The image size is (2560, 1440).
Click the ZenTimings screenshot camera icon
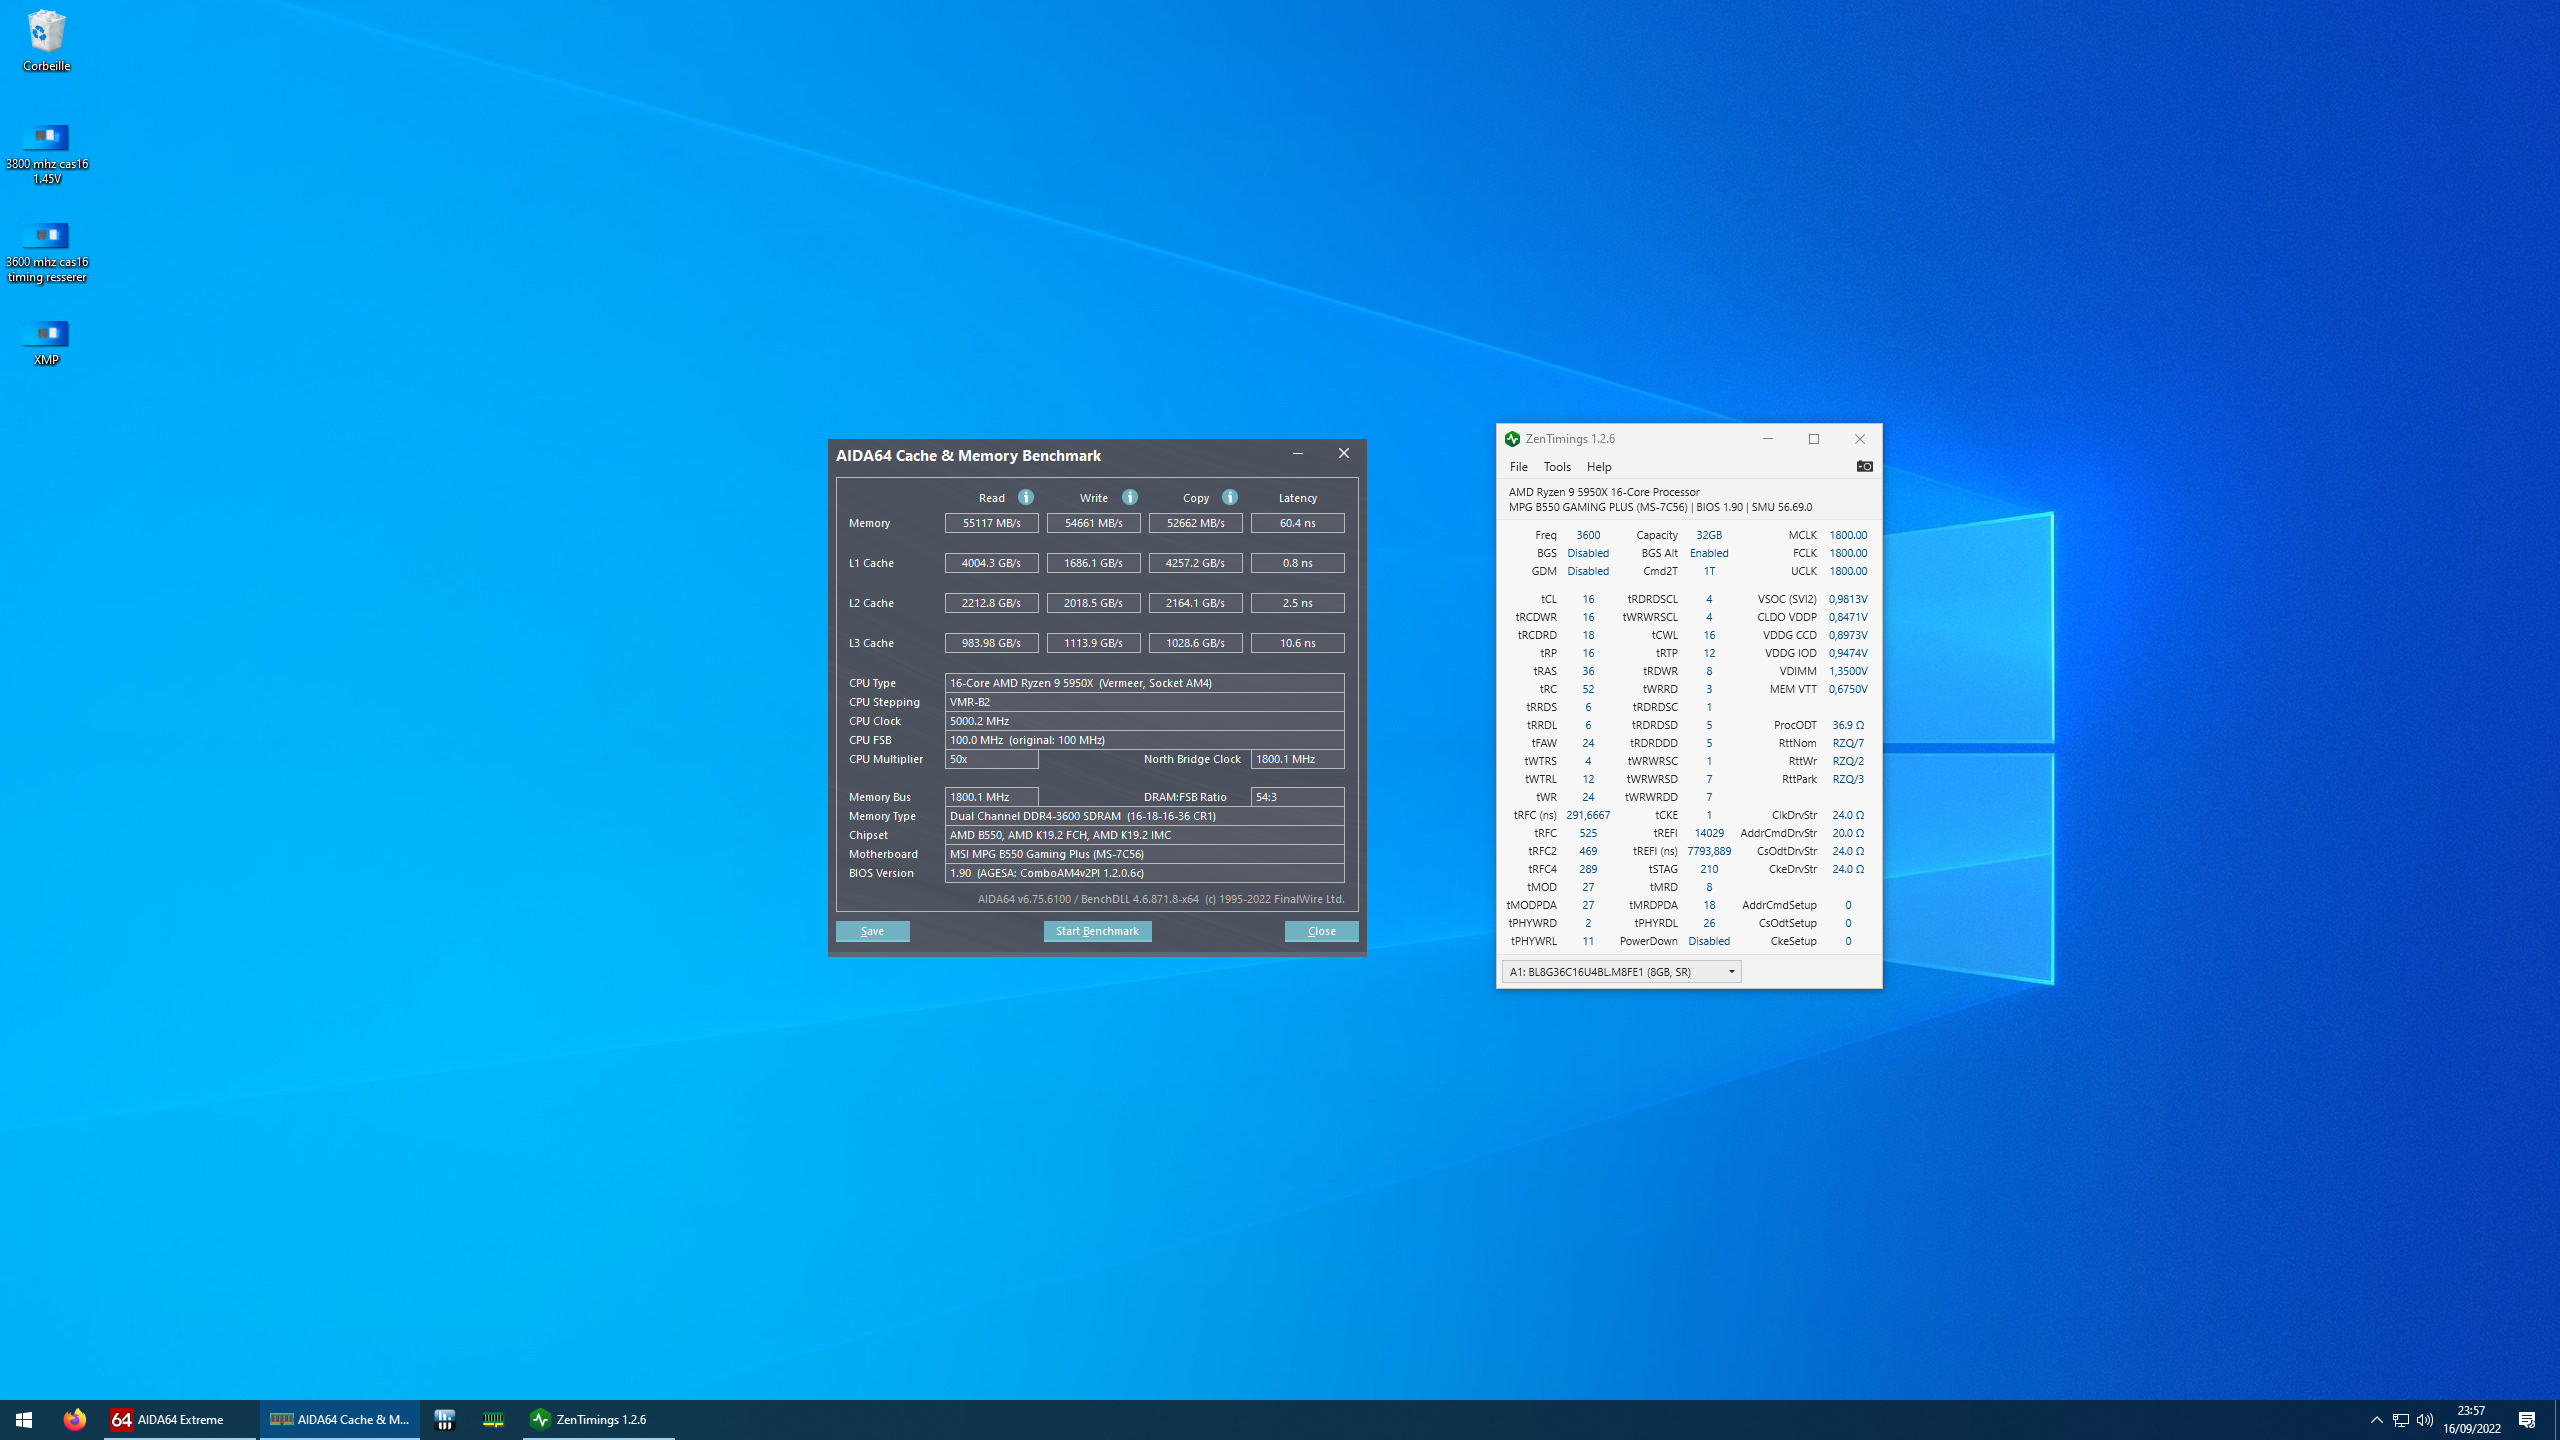coord(1864,466)
